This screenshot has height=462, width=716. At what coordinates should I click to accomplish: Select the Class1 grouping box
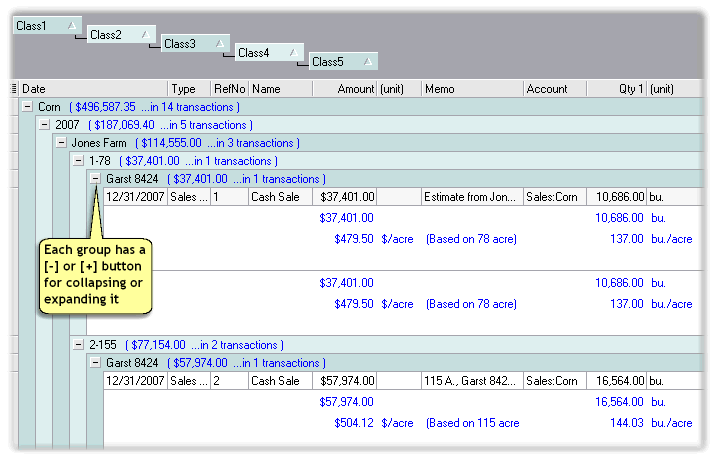[47, 26]
